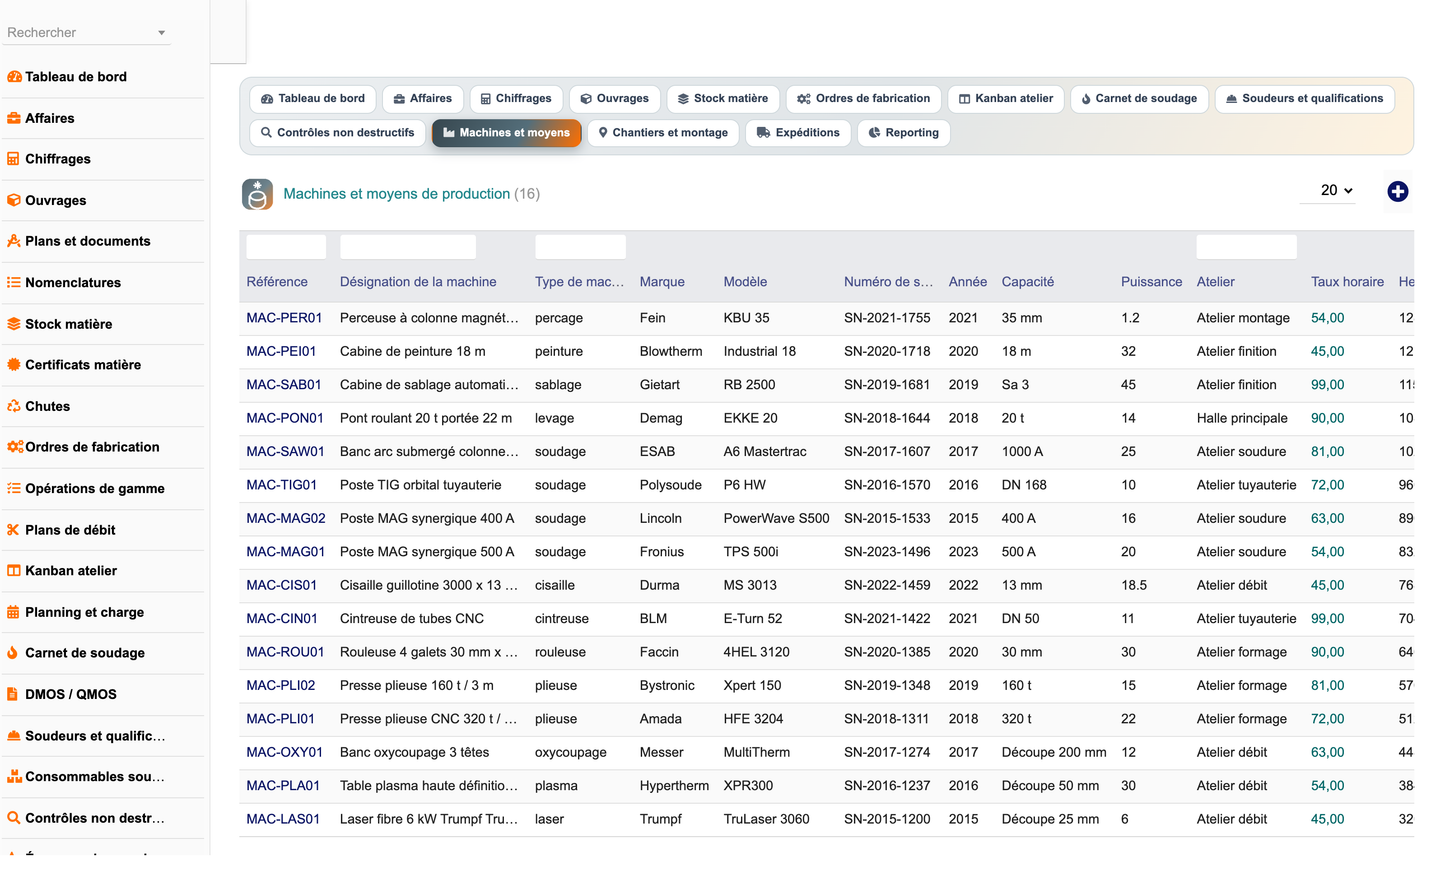This screenshot has width=1445, height=894.
Task: Sort by the Taux horaire column header
Action: coord(1347,282)
